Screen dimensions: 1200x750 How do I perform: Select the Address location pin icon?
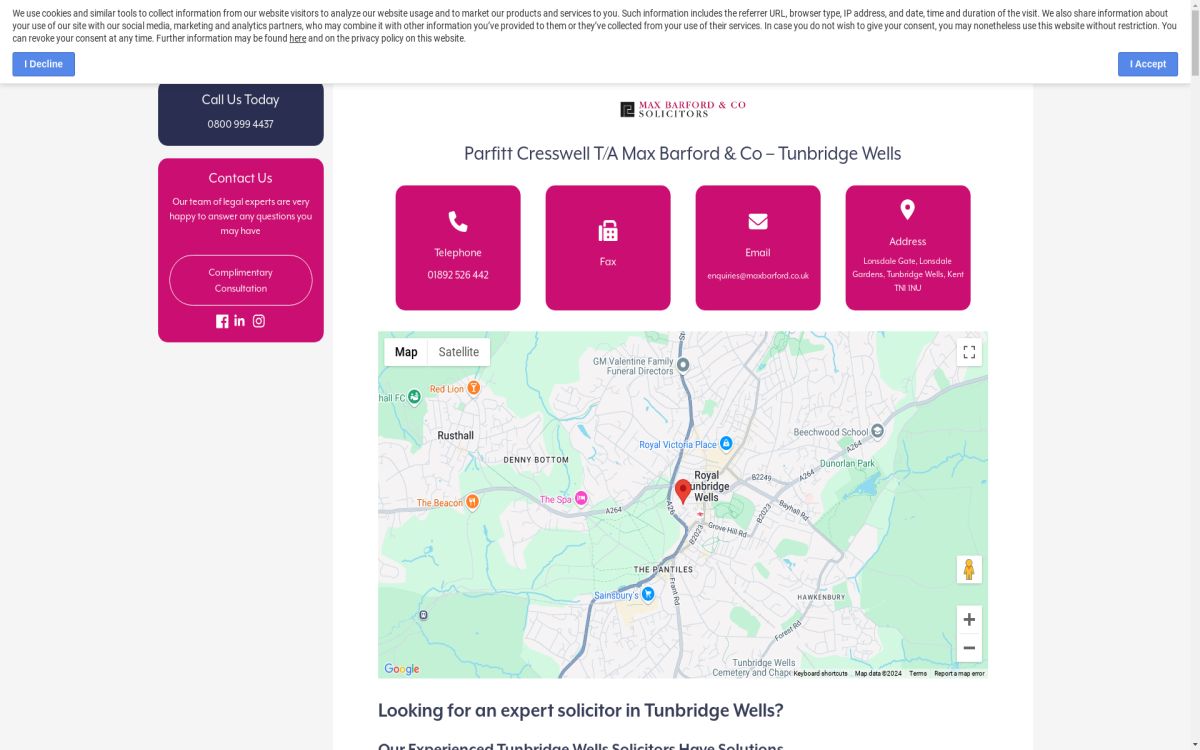[907, 209]
